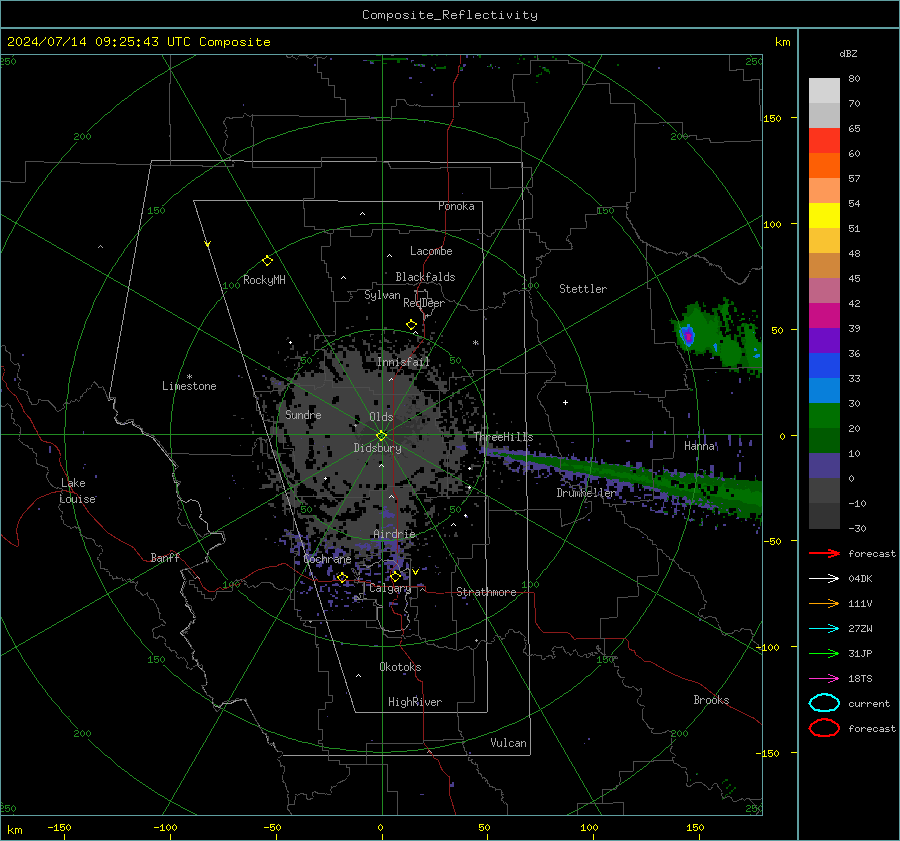900x841 pixels.
Task: Click the ThreeHills label
Action: (503, 437)
